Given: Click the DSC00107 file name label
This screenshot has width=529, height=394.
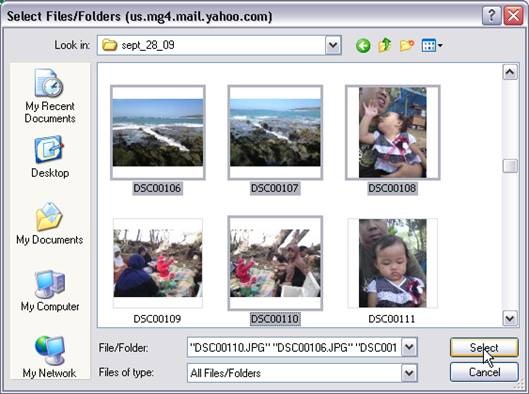Looking at the screenshot, I should [x=275, y=188].
